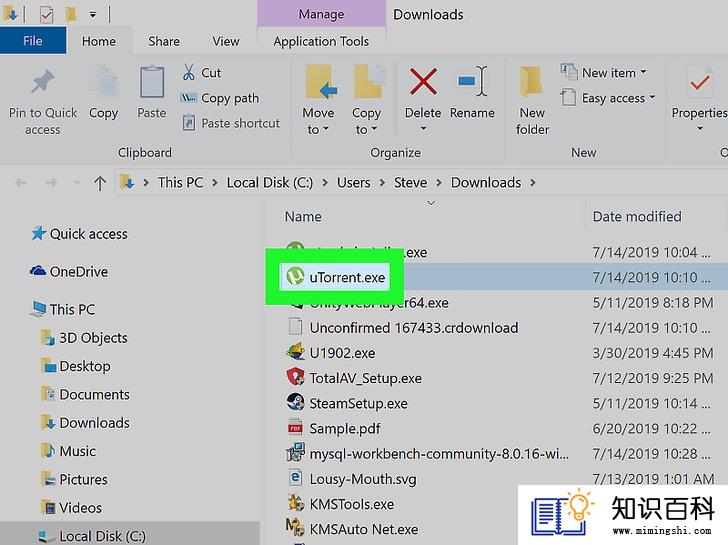Select the Manage contextual tab
728x545 pixels.
coord(321,14)
